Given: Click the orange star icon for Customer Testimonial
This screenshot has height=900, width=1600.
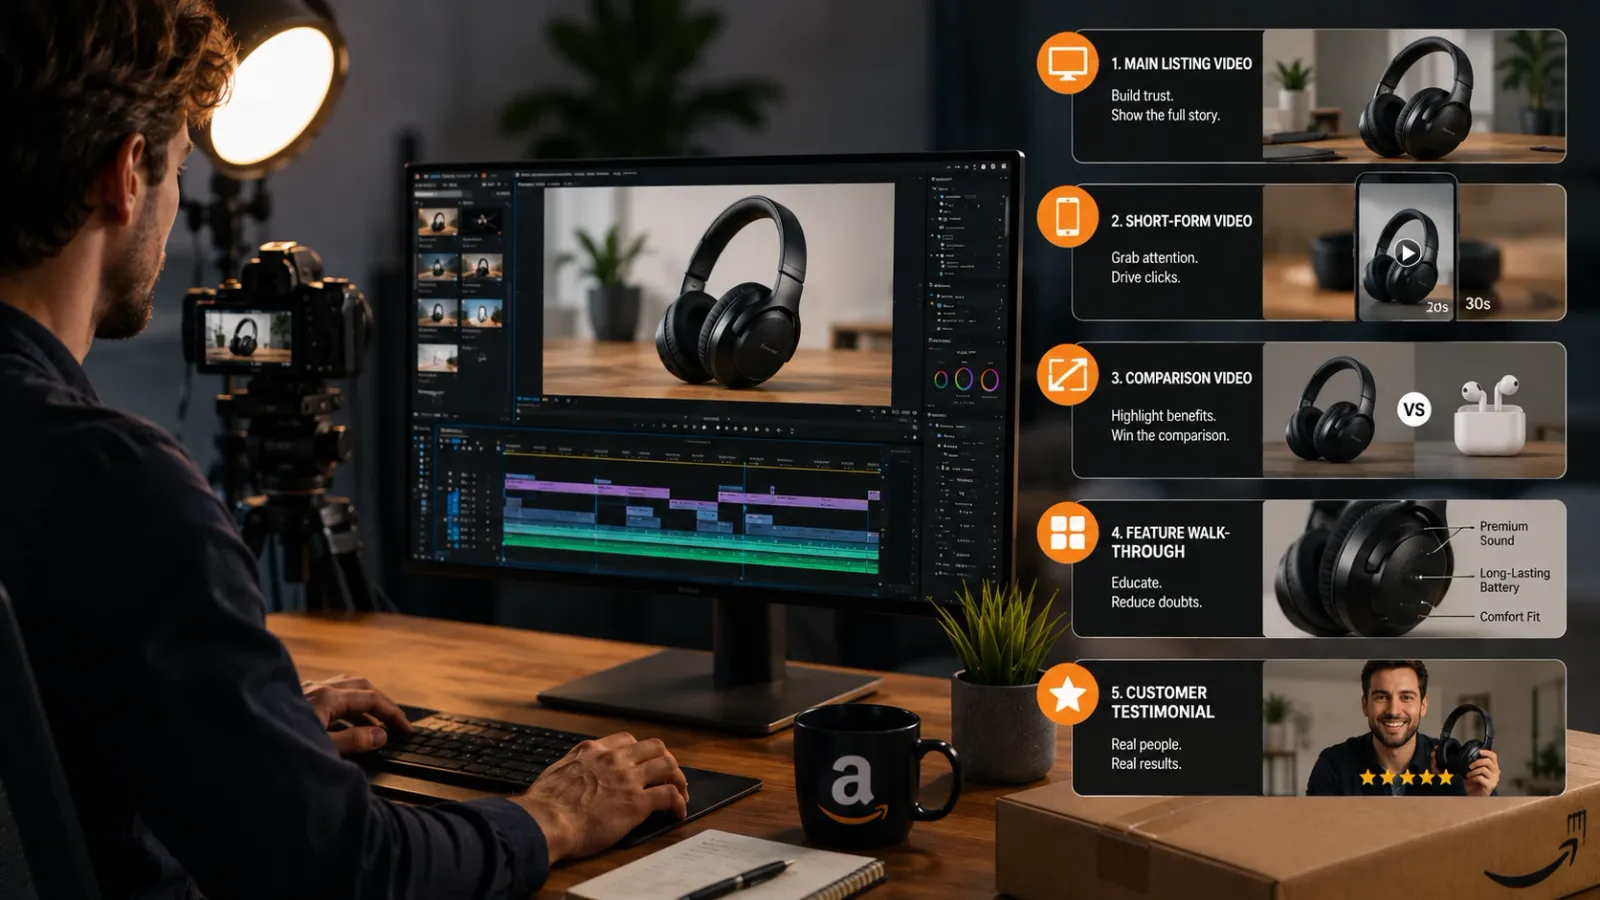Looking at the screenshot, I should pos(1067,693).
